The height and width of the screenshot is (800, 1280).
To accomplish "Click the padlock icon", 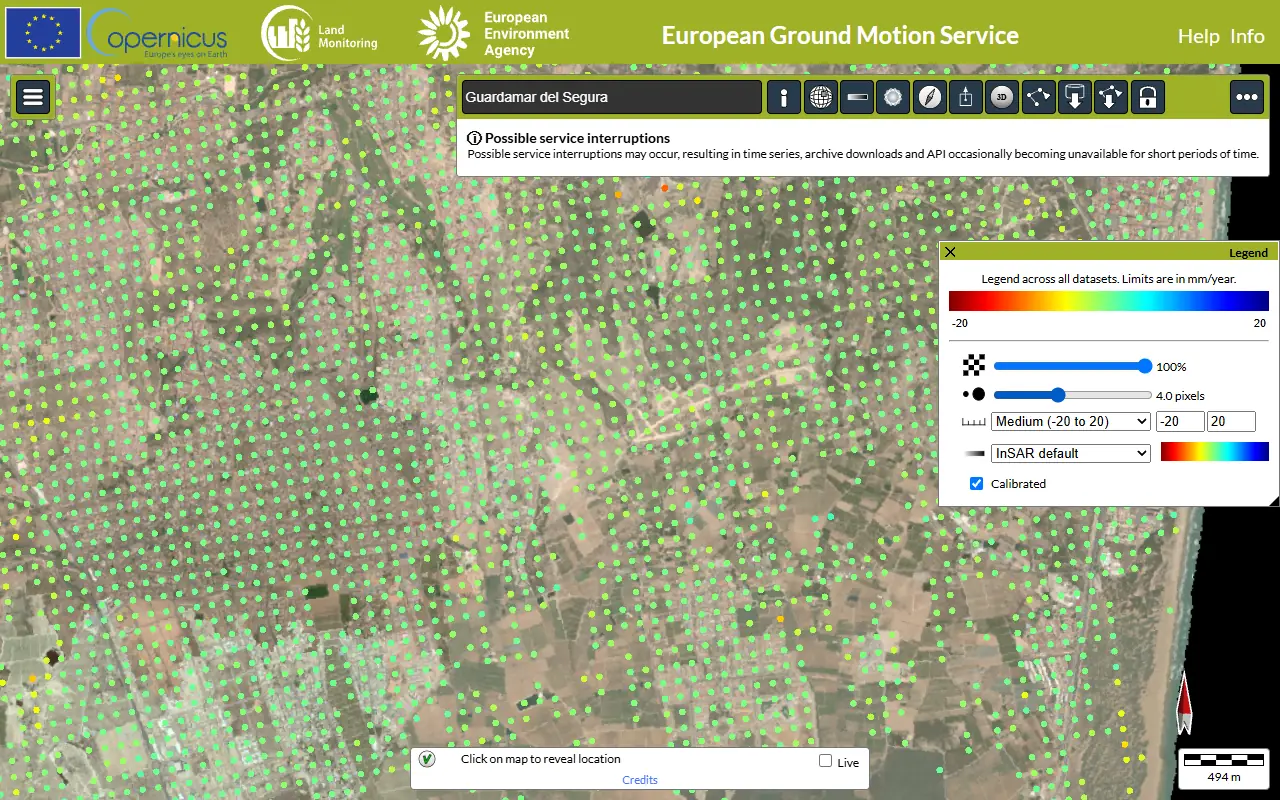I will 1148,97.
